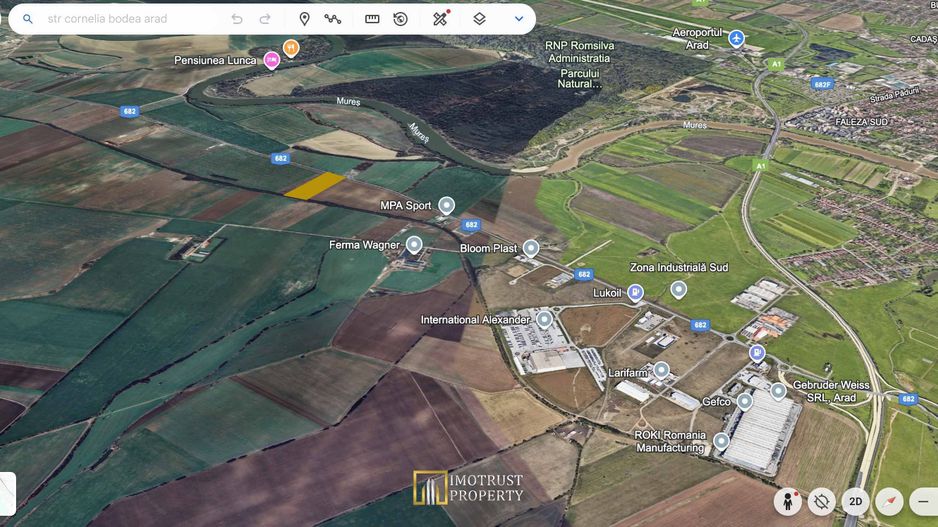Click the Aeroportul Arad airport marker

[737, 39]
